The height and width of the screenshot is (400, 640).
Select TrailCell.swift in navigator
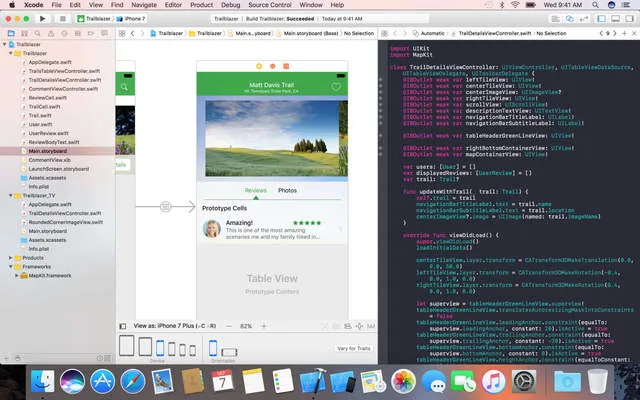(x=44, y=107)
